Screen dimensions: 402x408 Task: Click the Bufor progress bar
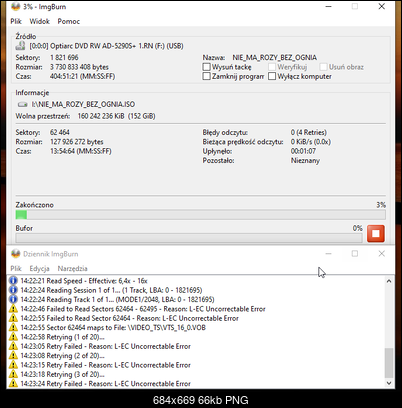point(189,238)
